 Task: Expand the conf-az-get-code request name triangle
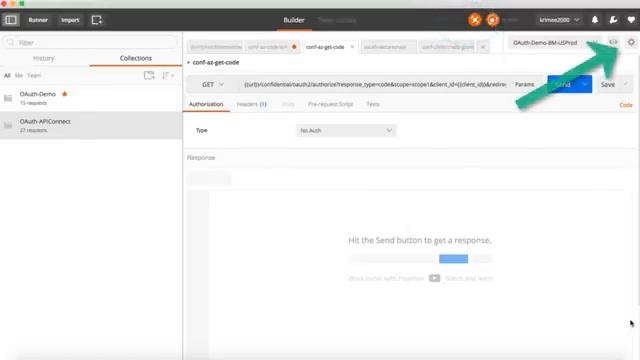click(189, 62)
